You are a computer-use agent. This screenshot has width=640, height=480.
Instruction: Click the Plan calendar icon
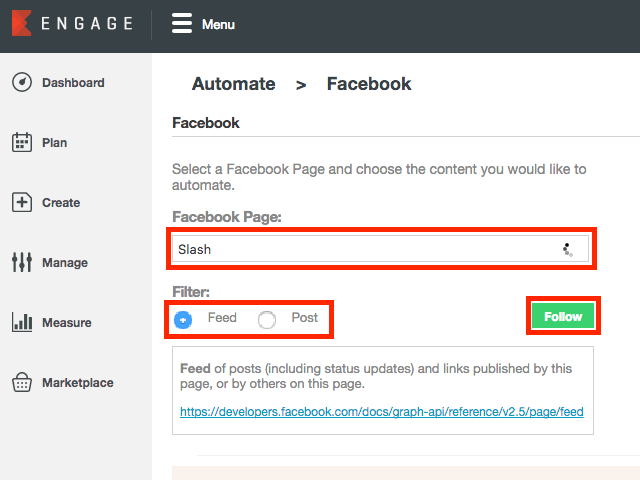pyautogui.click(x=22, y=142)
